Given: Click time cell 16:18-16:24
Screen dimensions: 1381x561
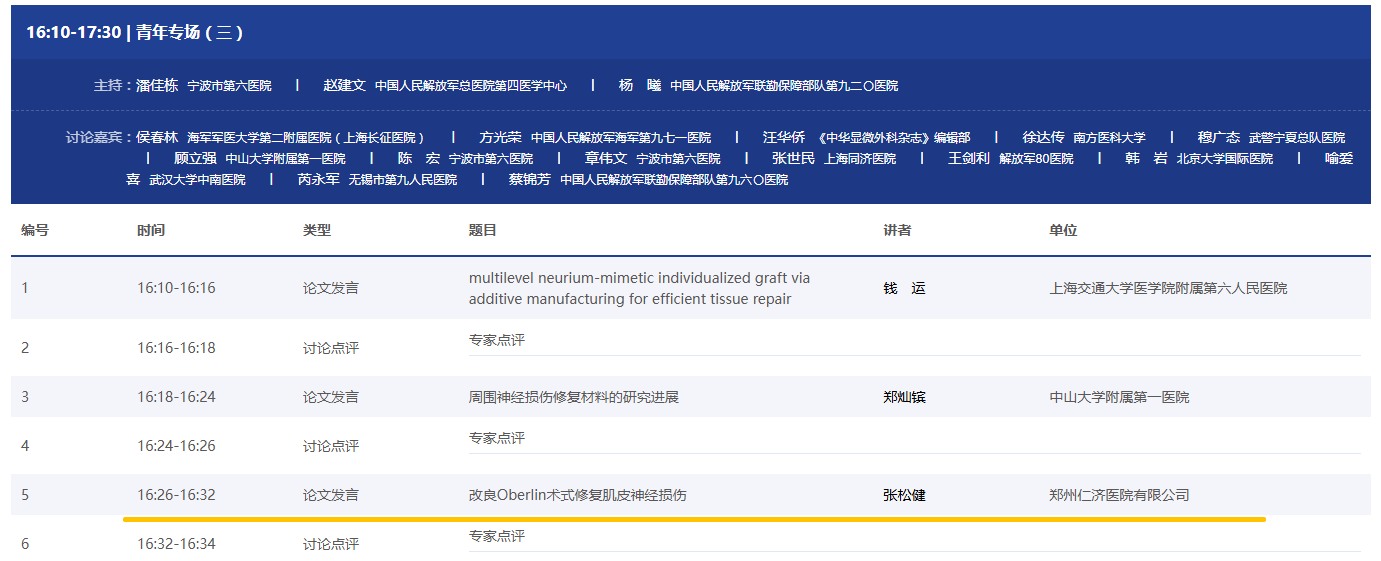Looking at the screenshot, I should [176, 397].
